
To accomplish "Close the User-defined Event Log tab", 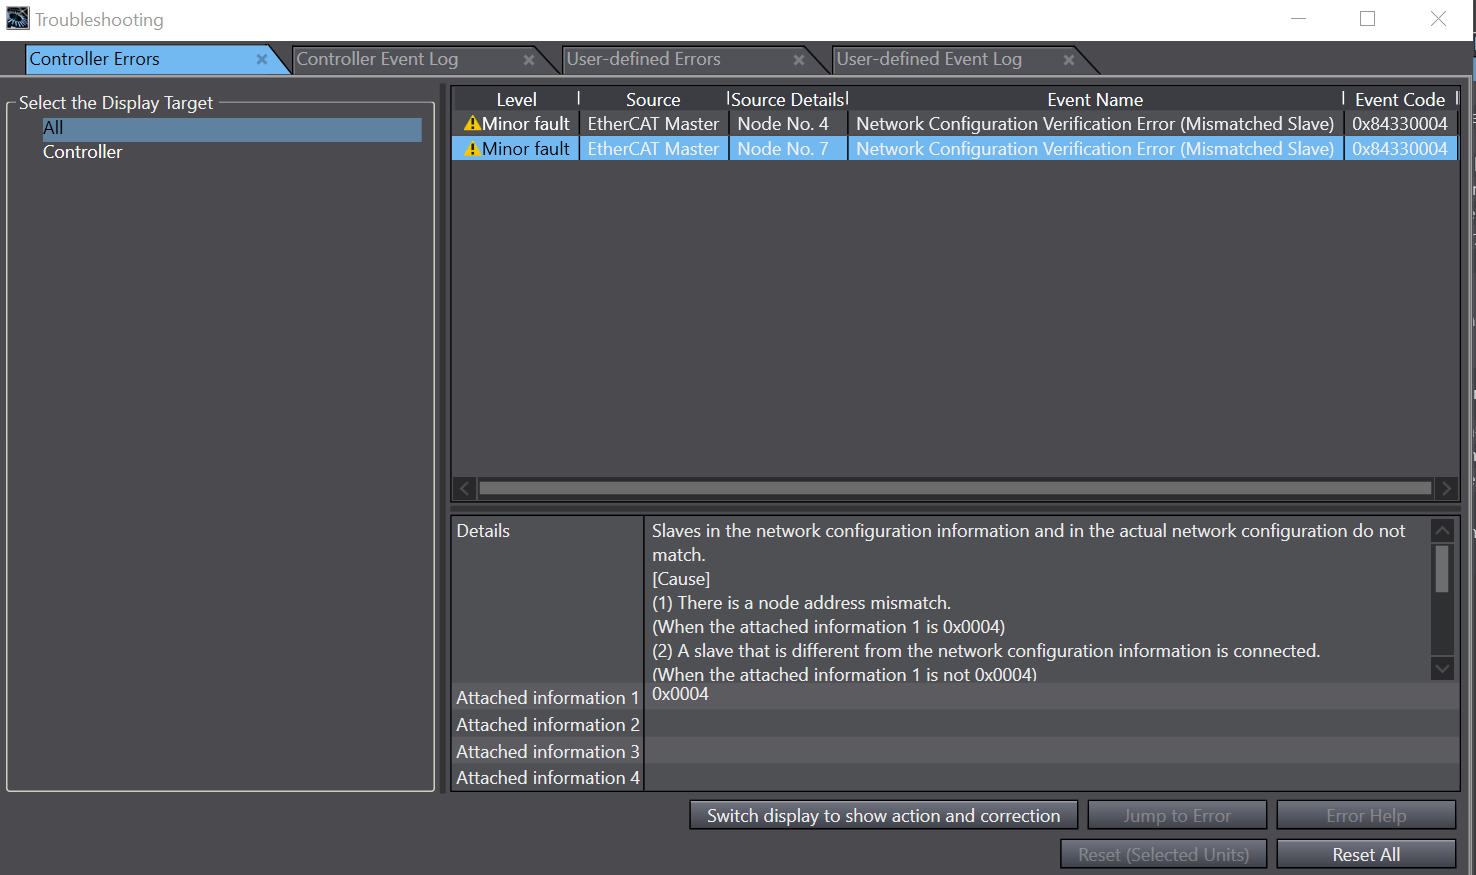I will 1069,59.
